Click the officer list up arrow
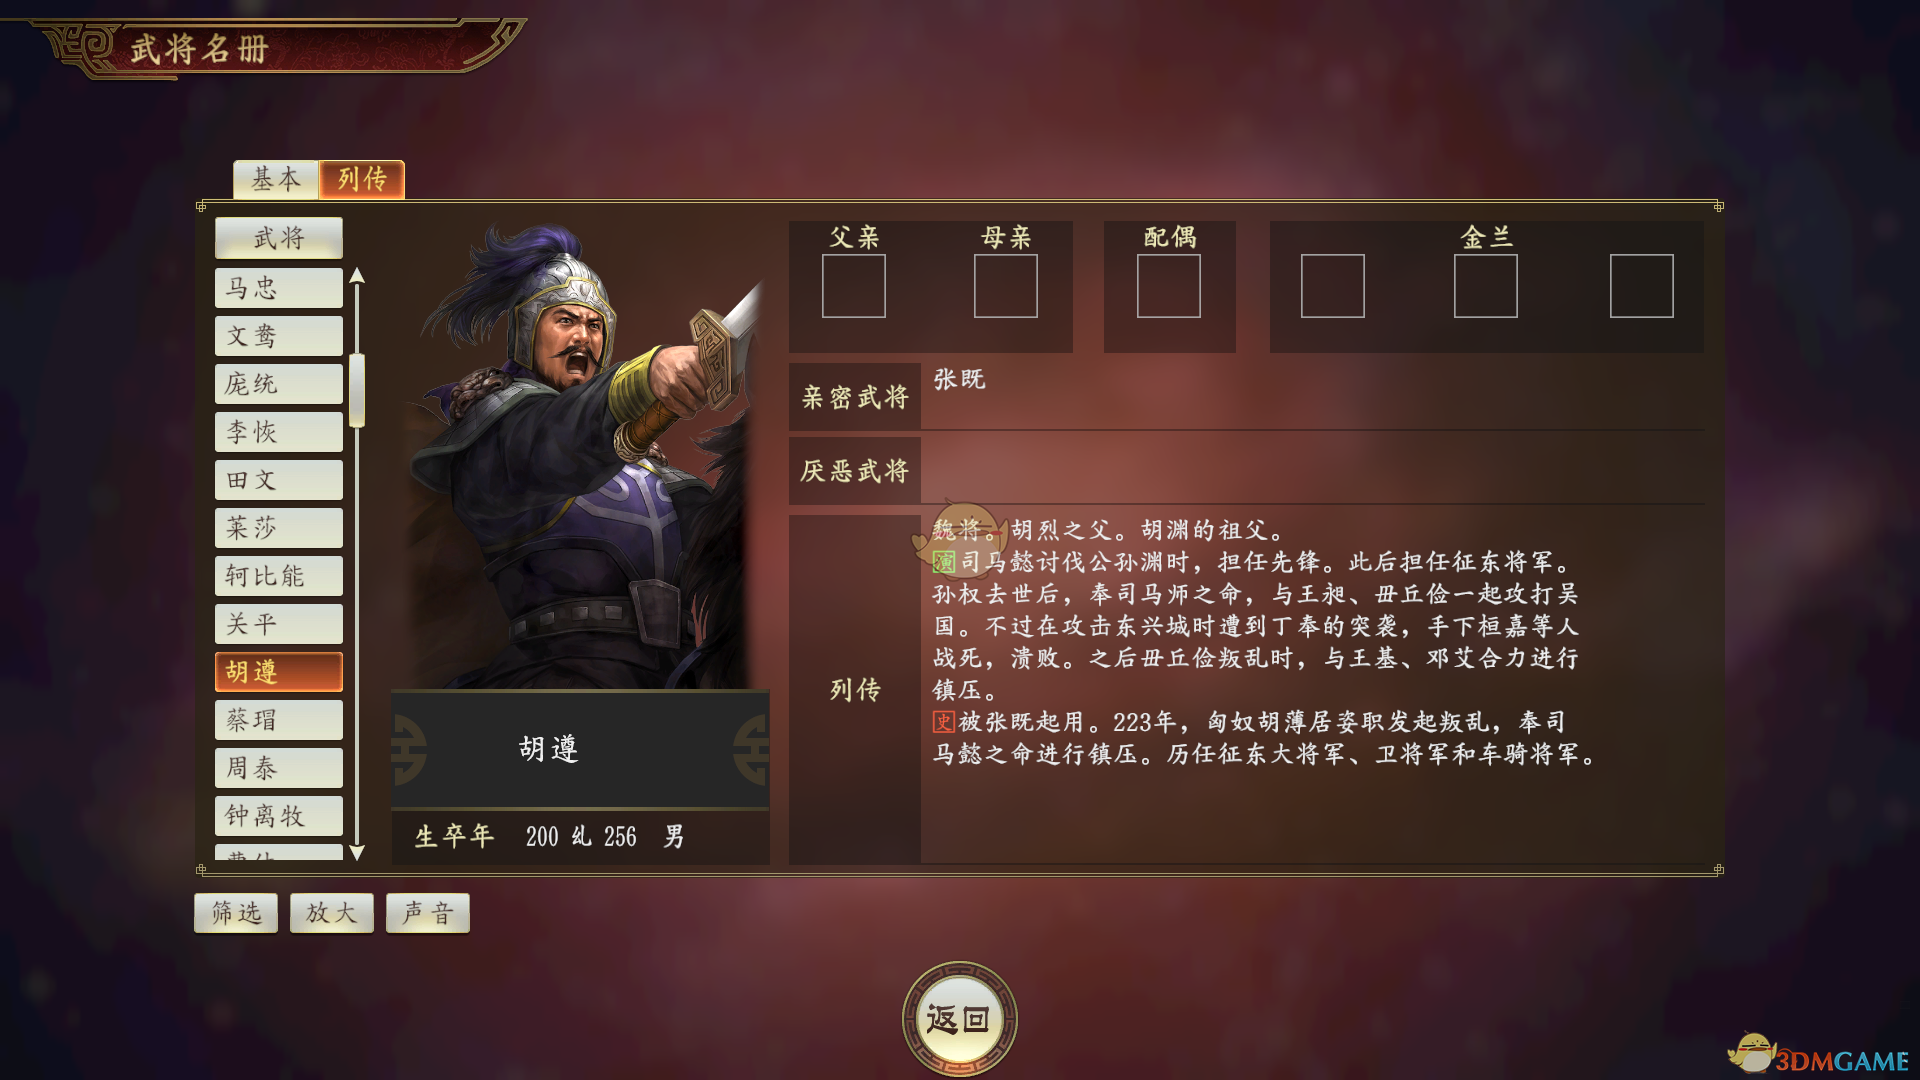This screenshot has height=1080, width=1920. pyautogui.click(x=357, y=276)
